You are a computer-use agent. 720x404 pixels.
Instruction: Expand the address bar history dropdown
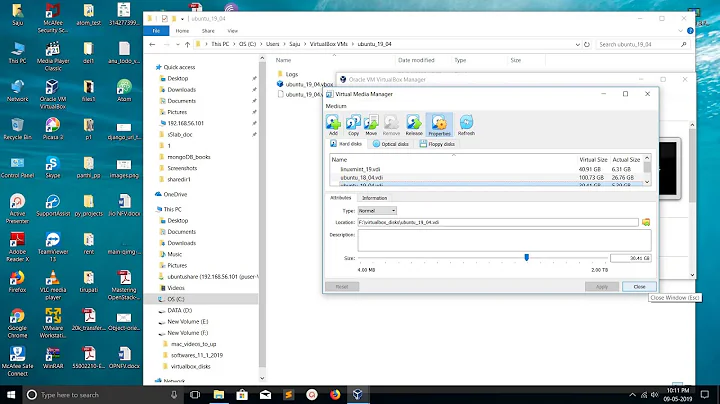[577, 45]
